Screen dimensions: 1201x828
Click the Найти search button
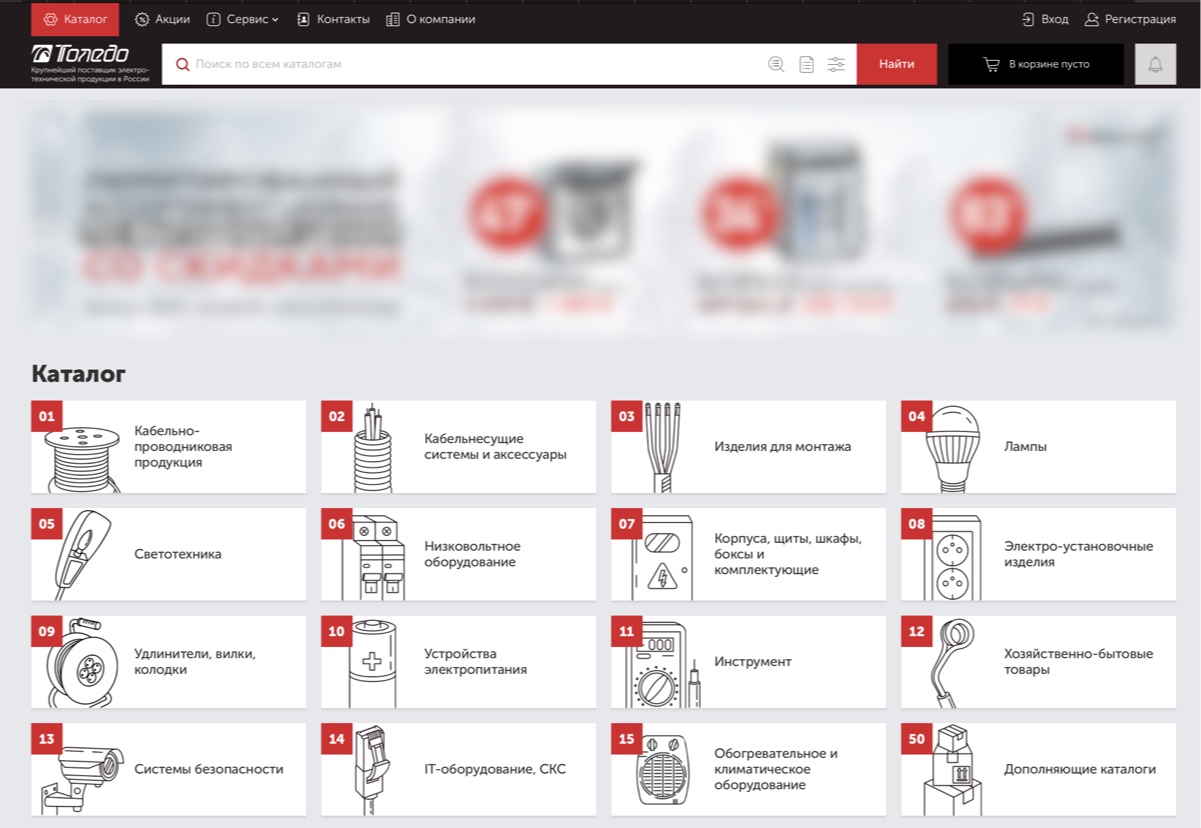click(x=896, y=64)
